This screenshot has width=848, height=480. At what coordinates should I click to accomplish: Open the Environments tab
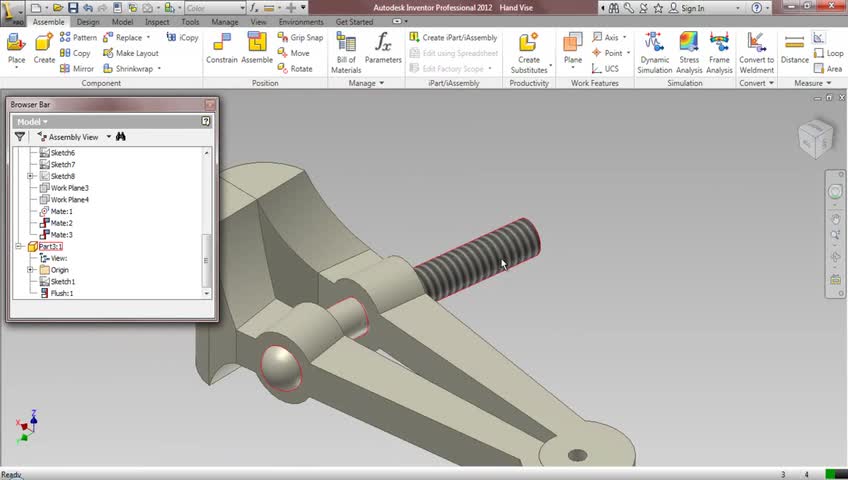[x=301, y=22]
